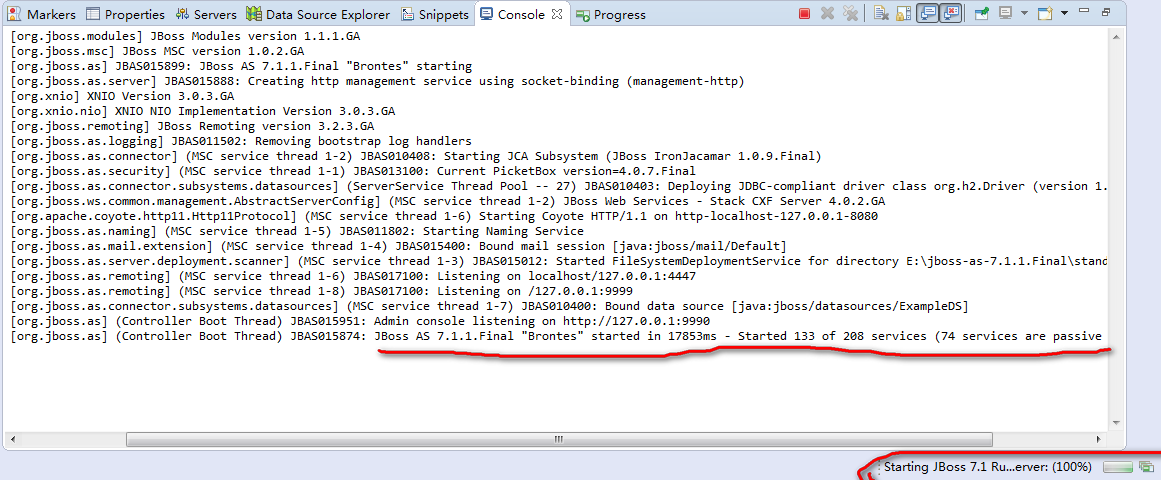Screen dimensions: 1161x480
Task: Click the 'Bound mail session' log line
Action: (x=398, y=246)
